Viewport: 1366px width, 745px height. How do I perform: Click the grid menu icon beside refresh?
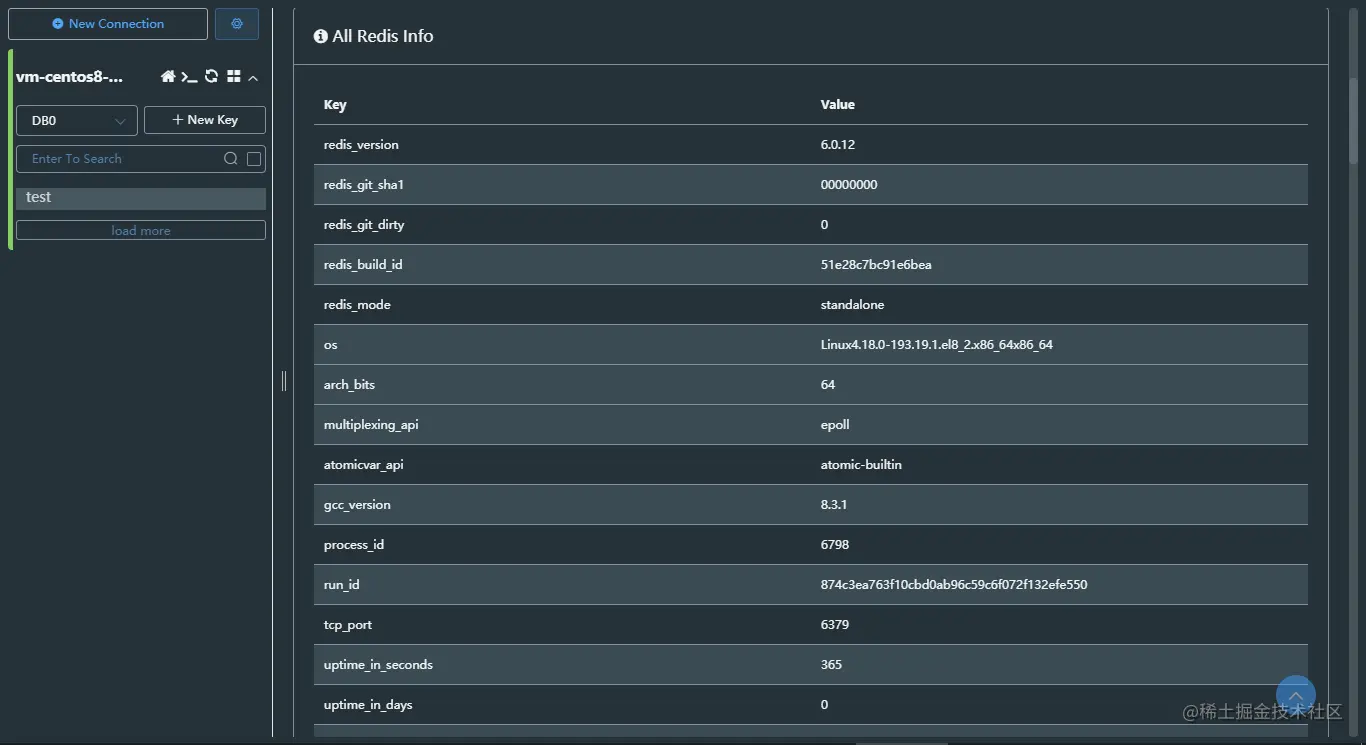(233, 77)
